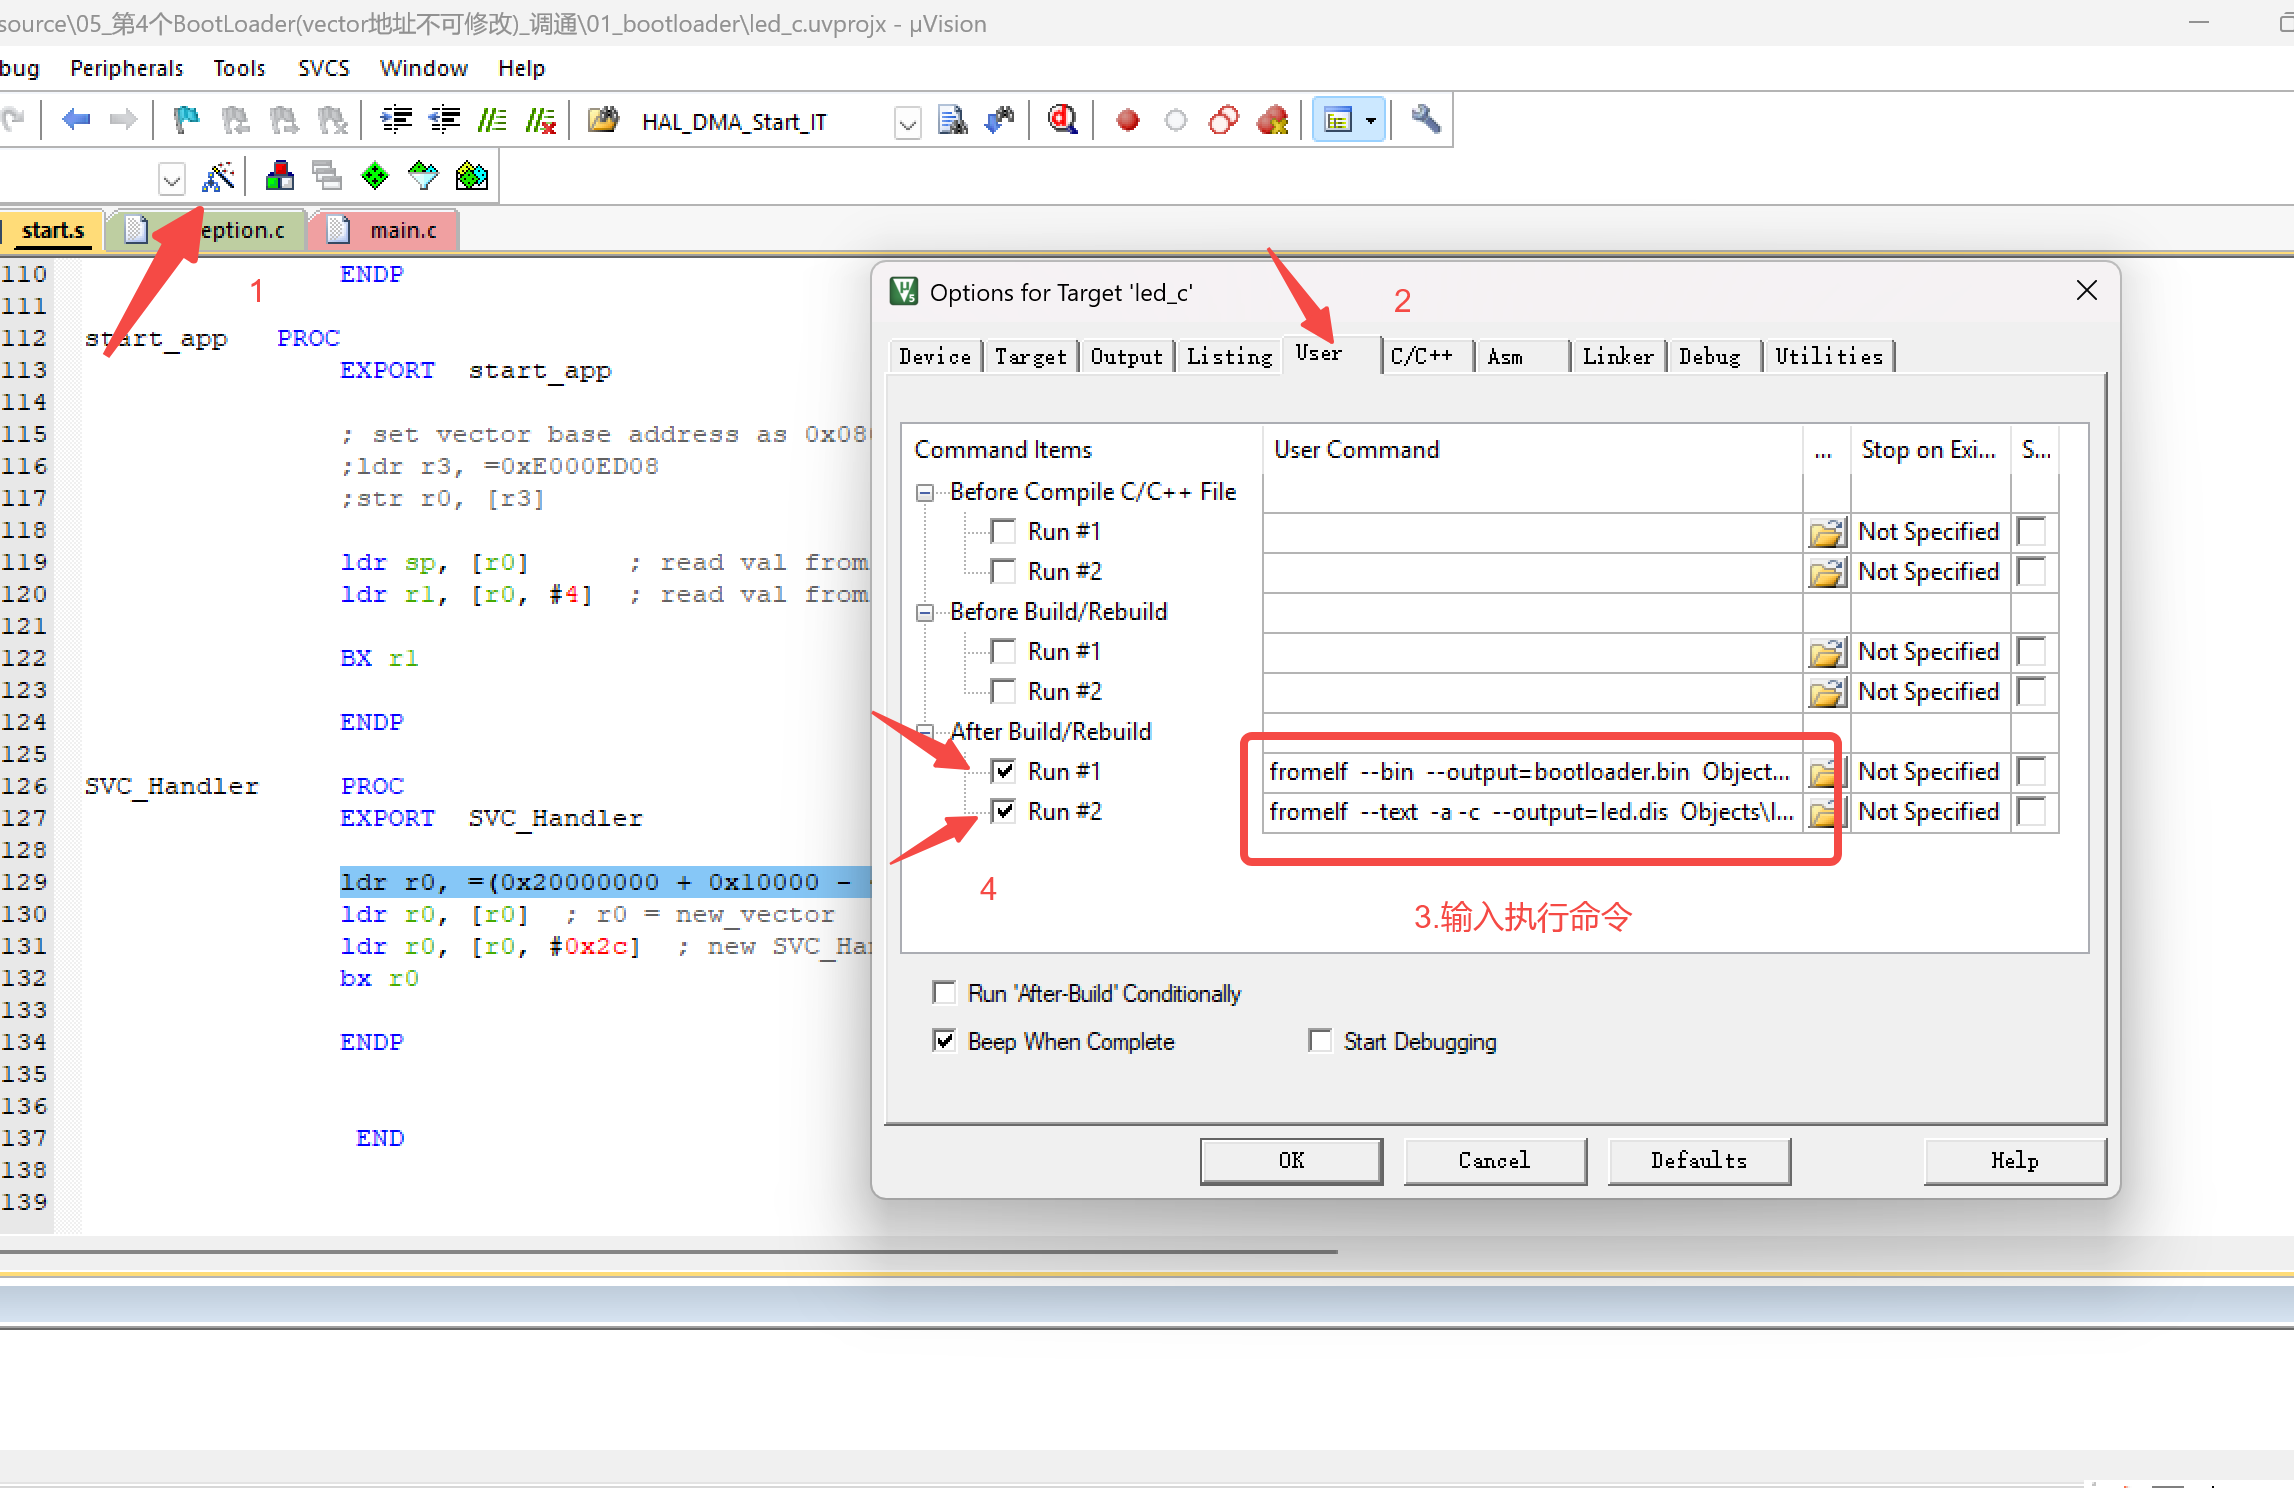
Task: Close the Options for Target dialog
Action: (x=2086, y=291)
